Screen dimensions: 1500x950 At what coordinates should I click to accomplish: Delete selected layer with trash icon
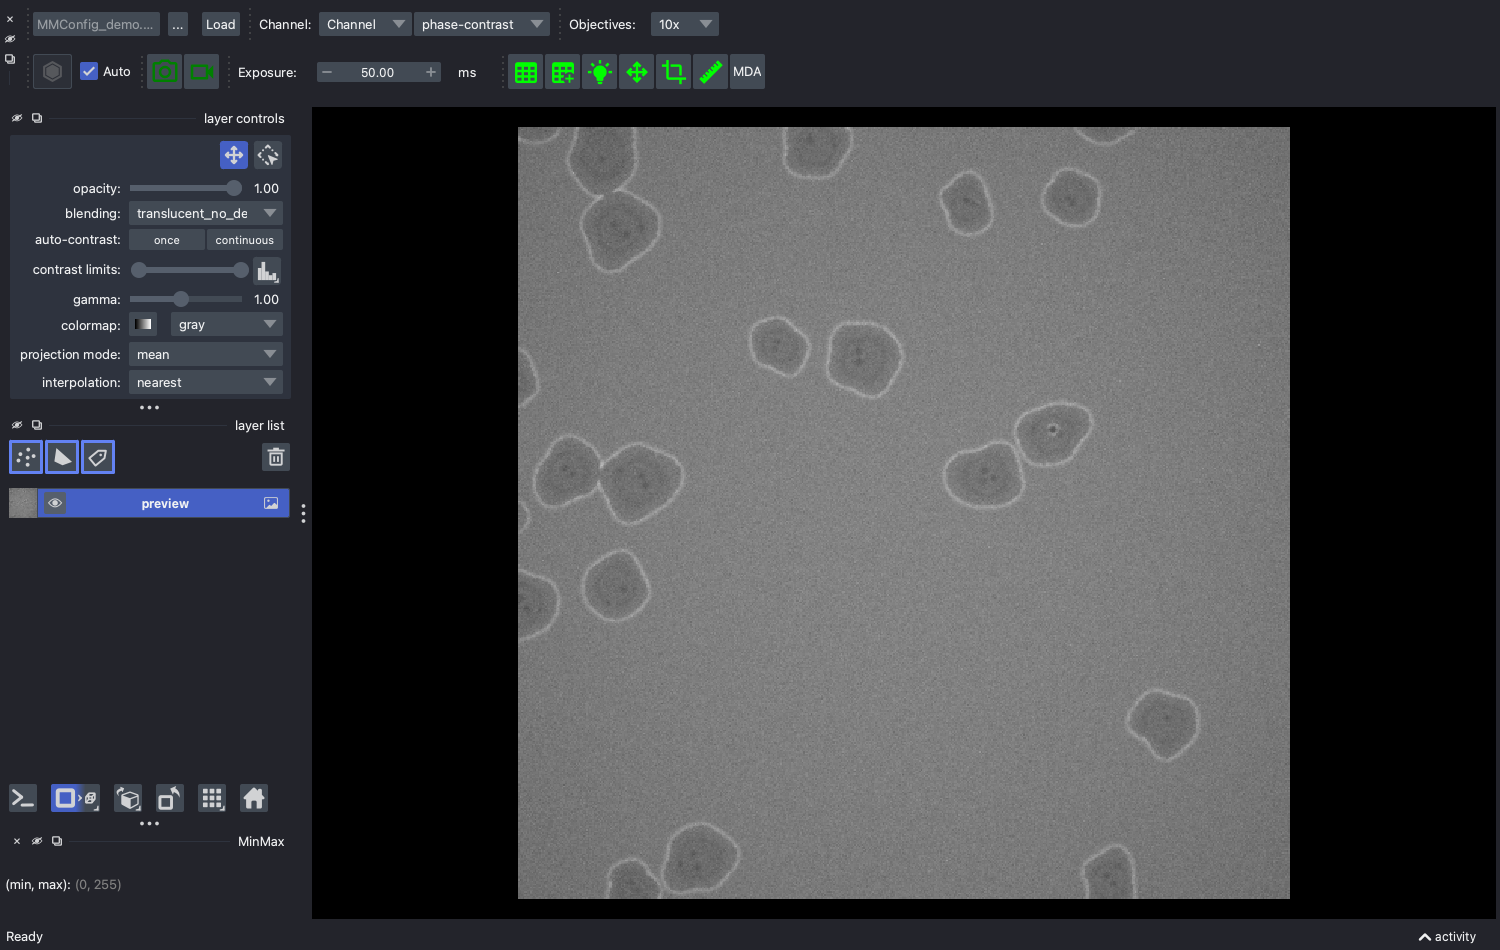(x=276, y=457)
